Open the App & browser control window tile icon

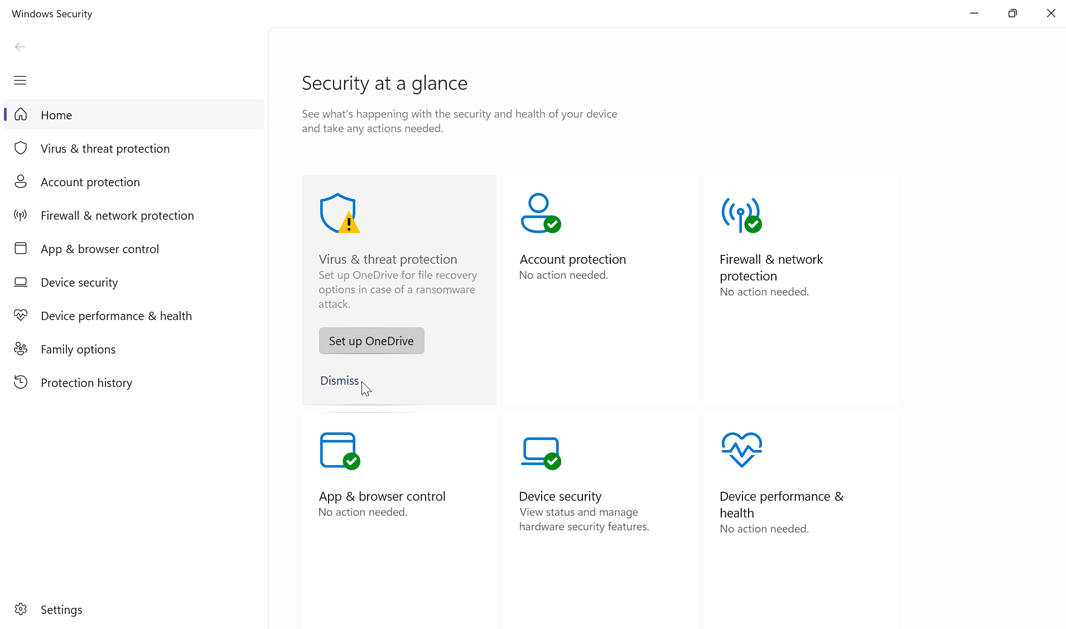click(x=339, y=450)
